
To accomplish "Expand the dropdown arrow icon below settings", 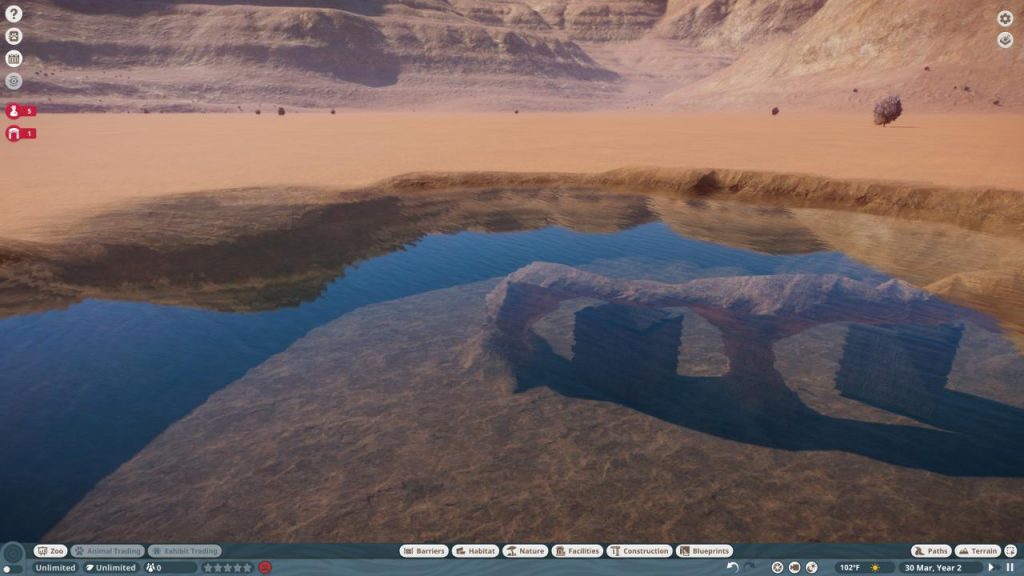I will (x=1005, y=40).
